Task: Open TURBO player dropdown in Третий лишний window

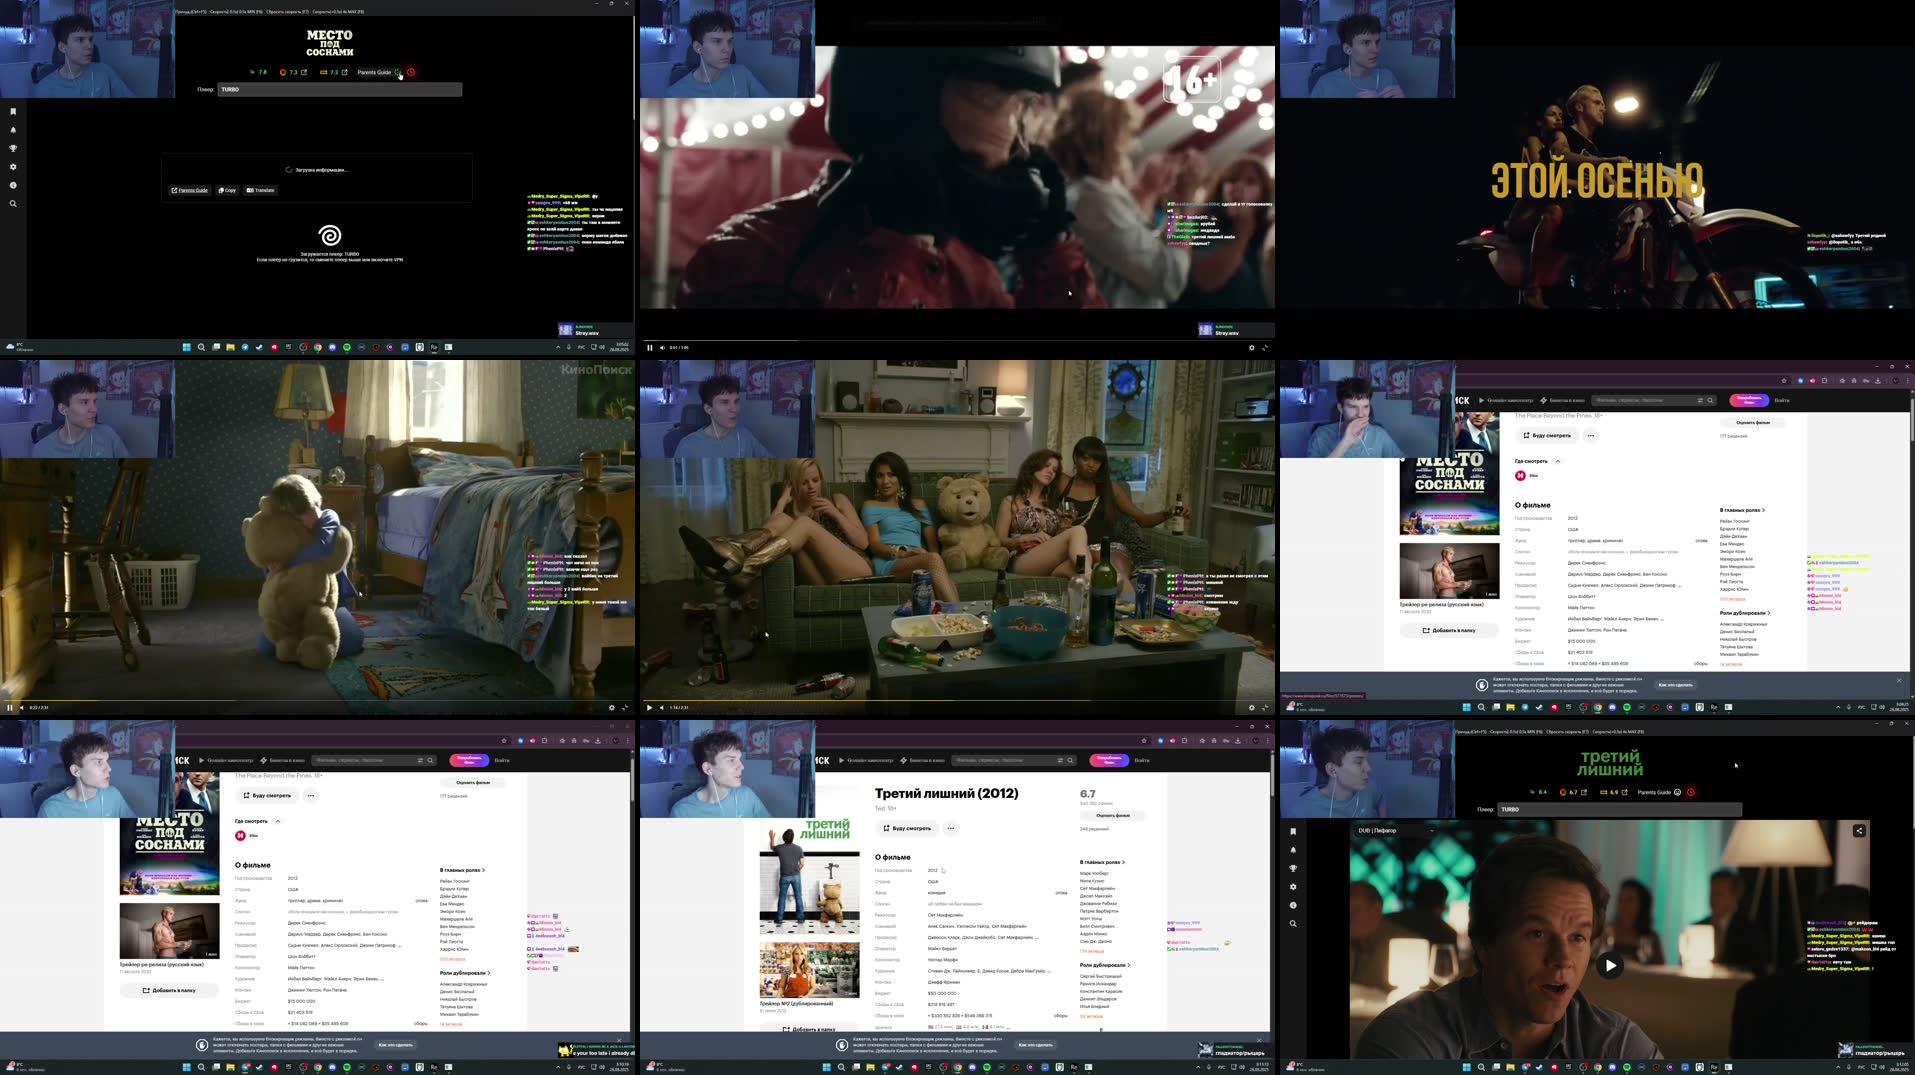Action: click(1620, 809)
